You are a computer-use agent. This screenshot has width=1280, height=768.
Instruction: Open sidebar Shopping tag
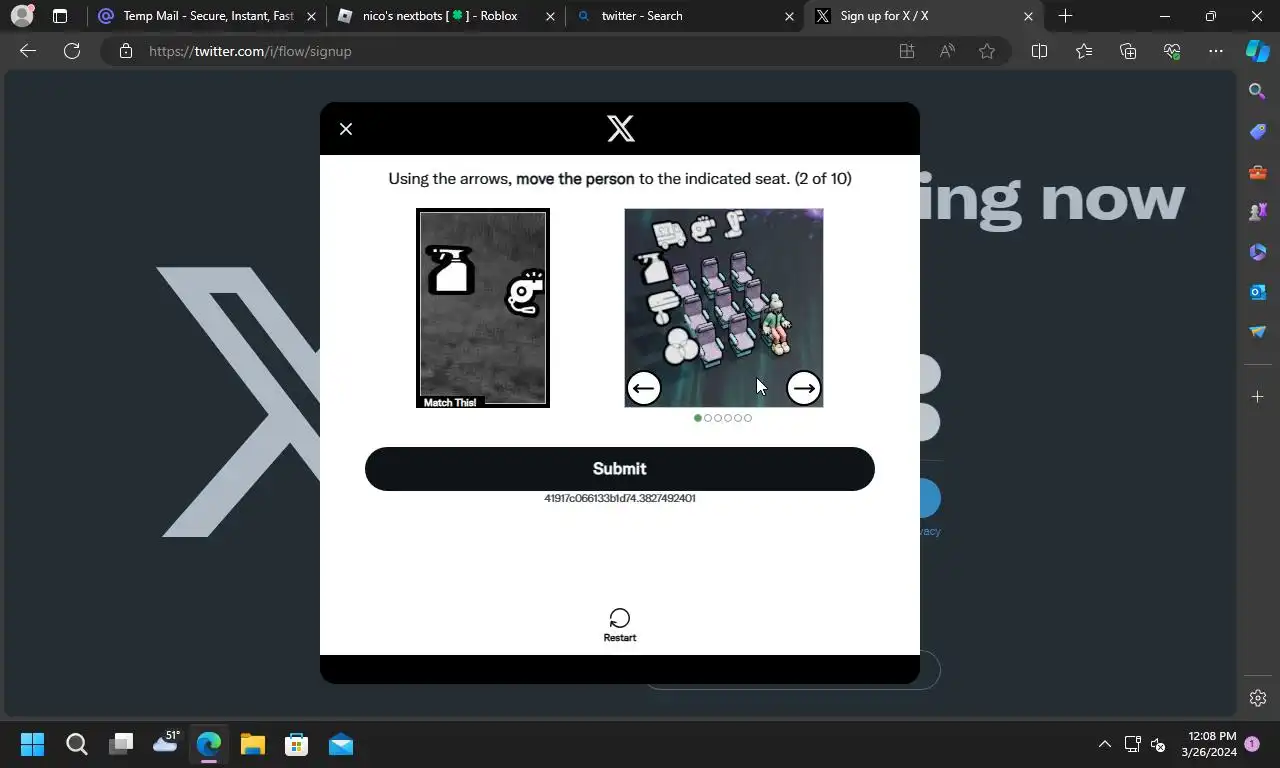click(x=1258, y=132)
